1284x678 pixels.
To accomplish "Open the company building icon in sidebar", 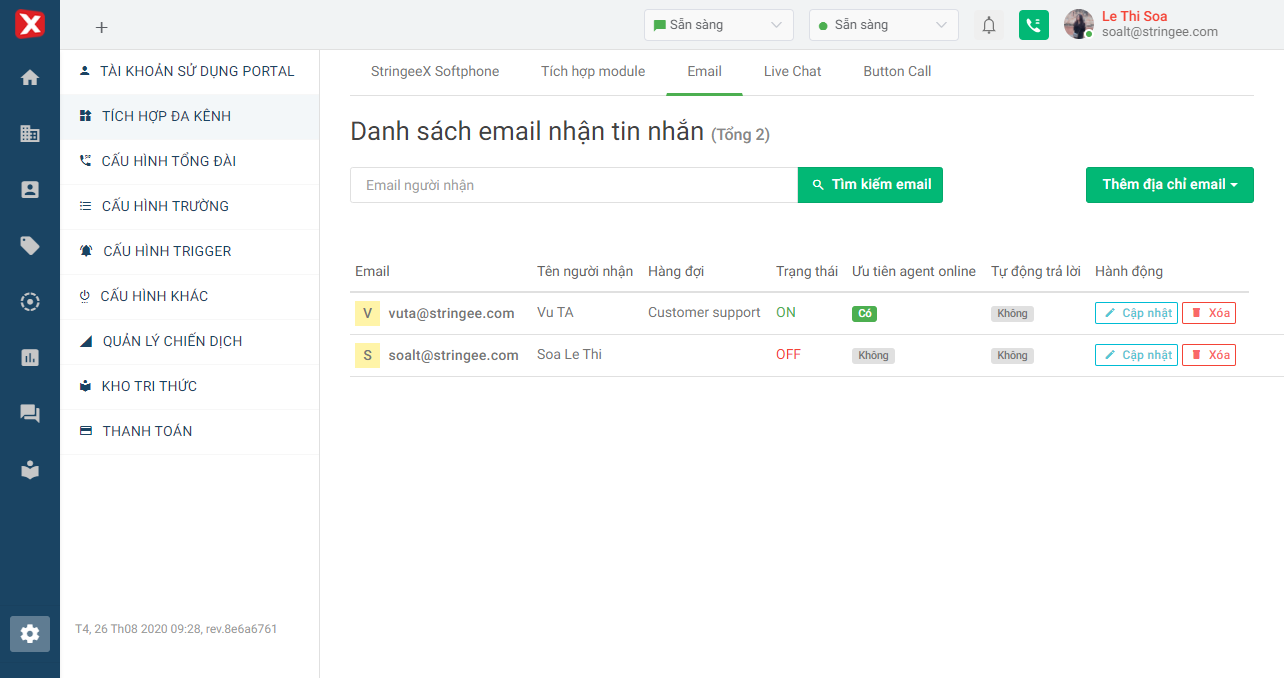I will click(30, 134).
